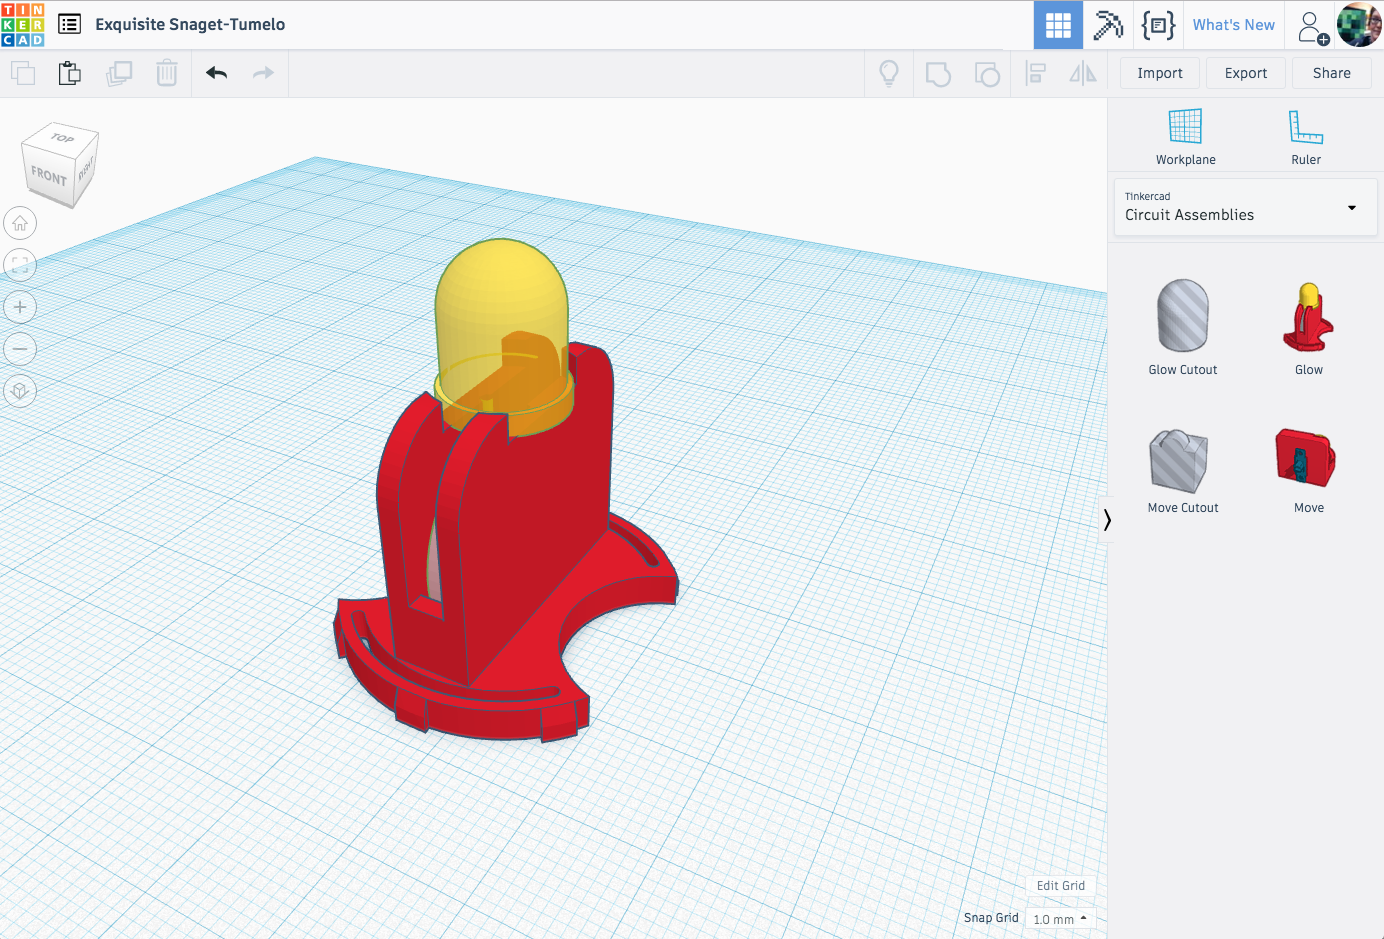Open the What's New link
This screenshot has height=939, width=1384.
tap(1233, 25)
